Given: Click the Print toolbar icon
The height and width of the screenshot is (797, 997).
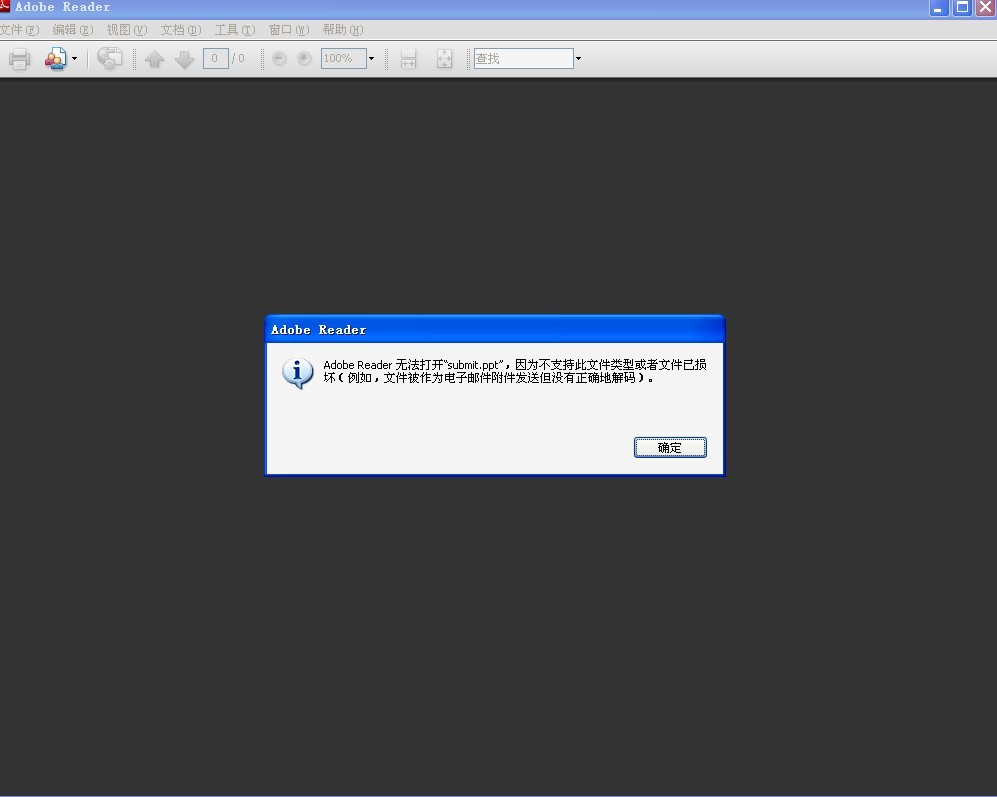Looking at the screenshot, I should 19,59.
